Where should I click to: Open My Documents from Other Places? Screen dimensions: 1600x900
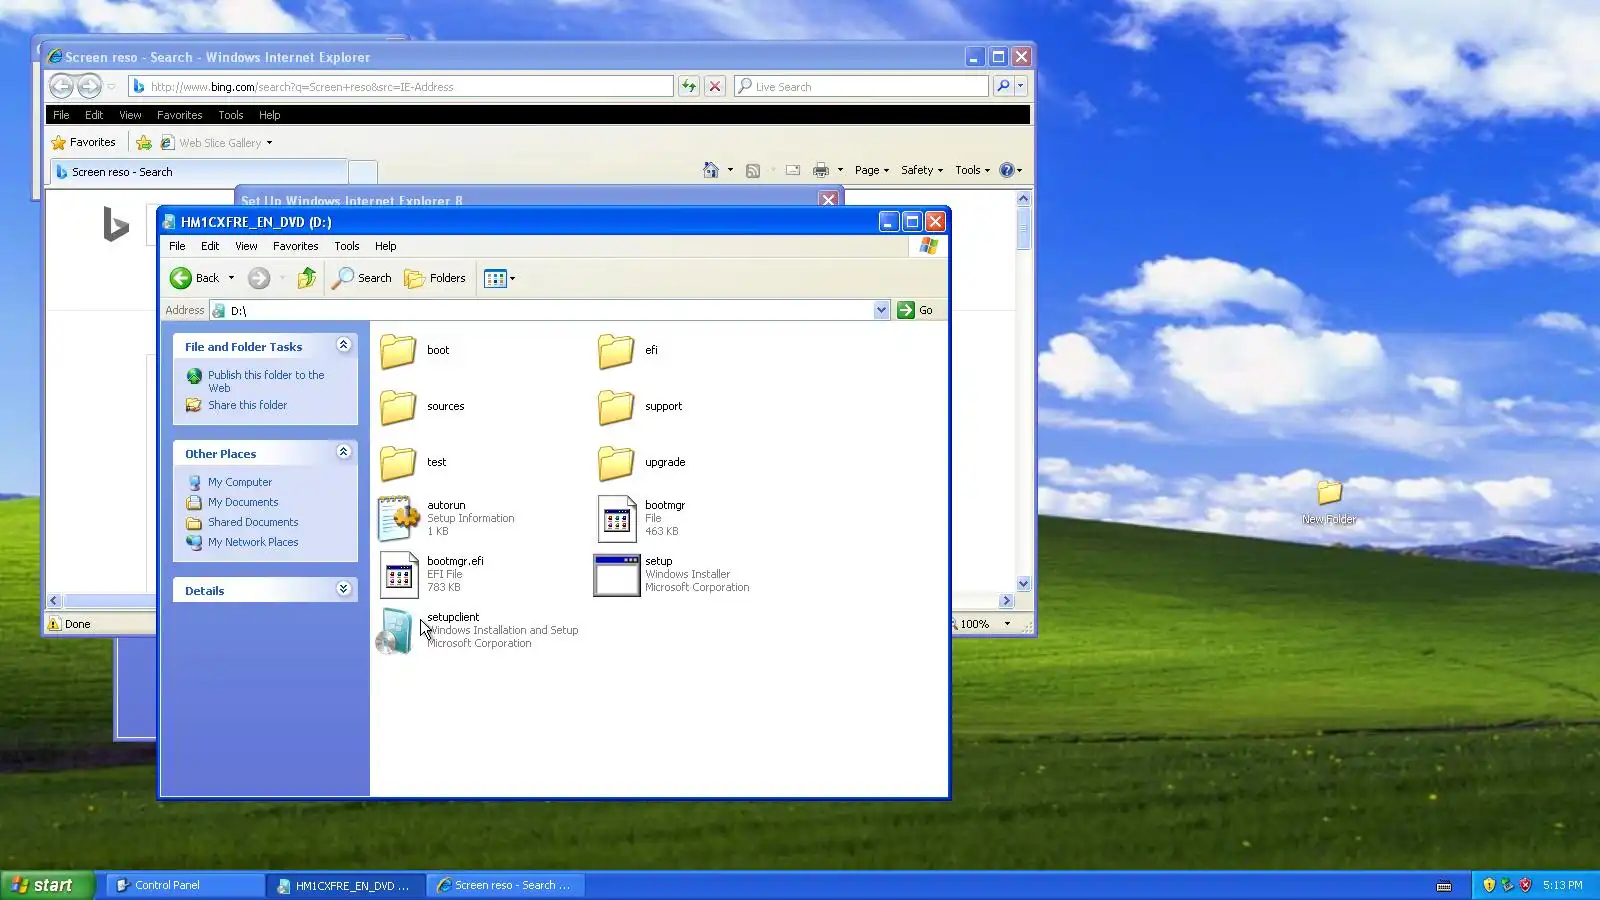click(243, 502)
